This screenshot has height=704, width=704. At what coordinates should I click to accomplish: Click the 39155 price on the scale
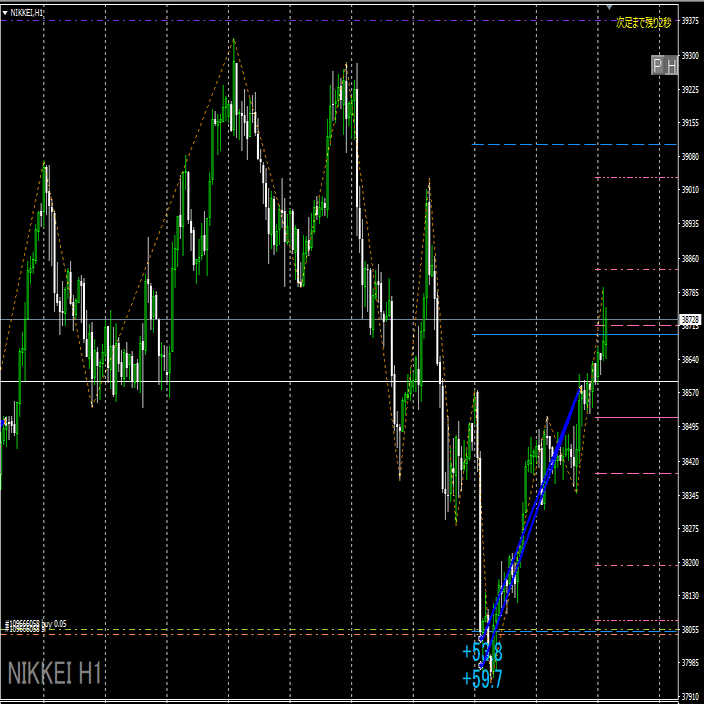tap(691, 123)
